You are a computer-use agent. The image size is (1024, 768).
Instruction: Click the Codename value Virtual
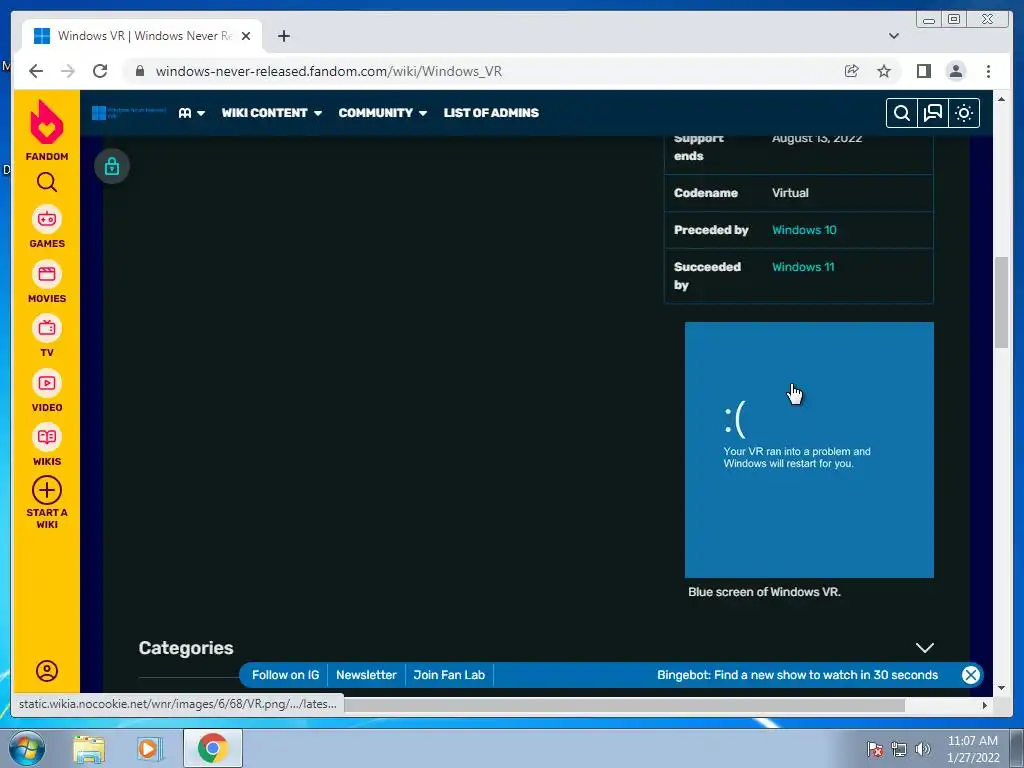(x=790, y=193)
